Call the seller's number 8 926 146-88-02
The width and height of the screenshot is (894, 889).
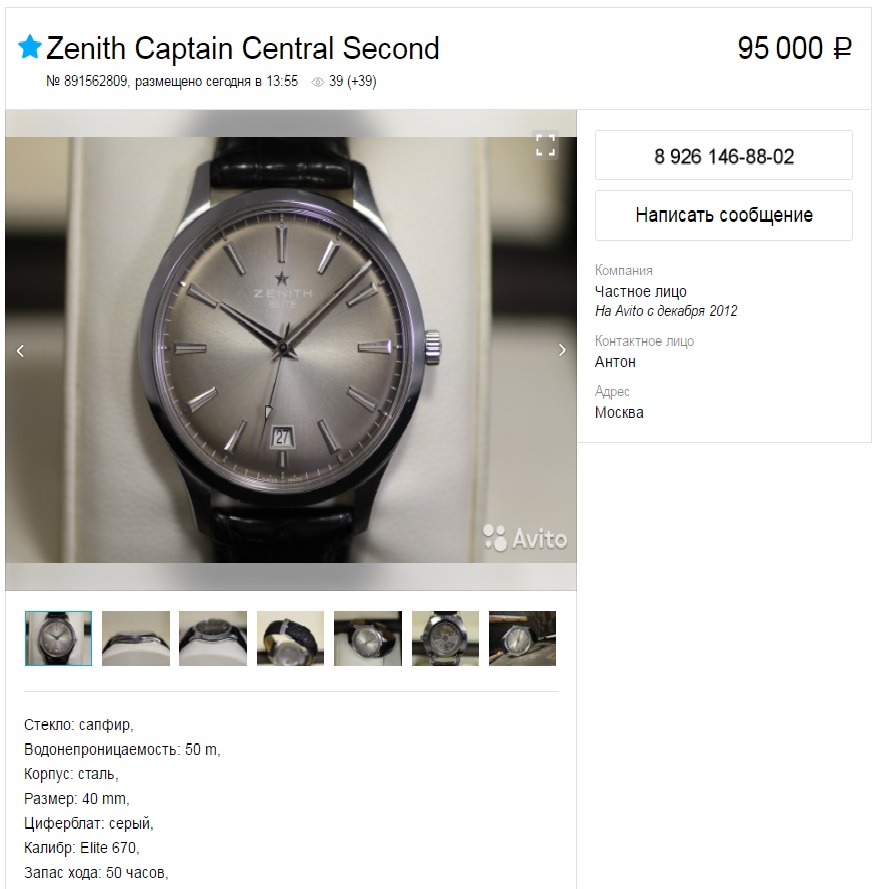click(723, 156)
